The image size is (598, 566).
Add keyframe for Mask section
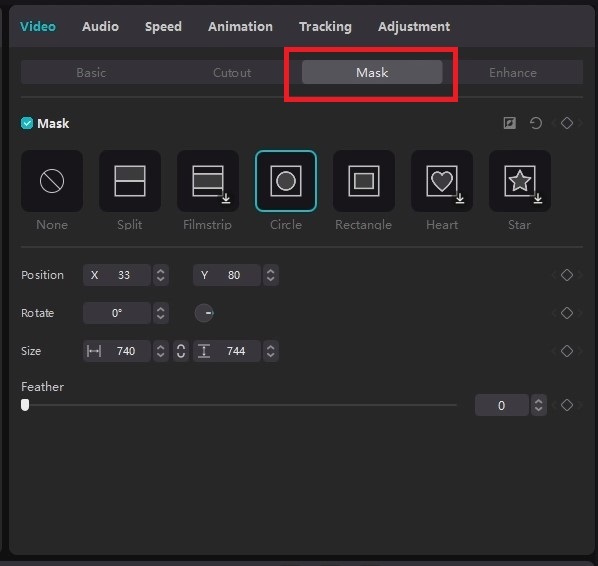click(x=567, y=123)
